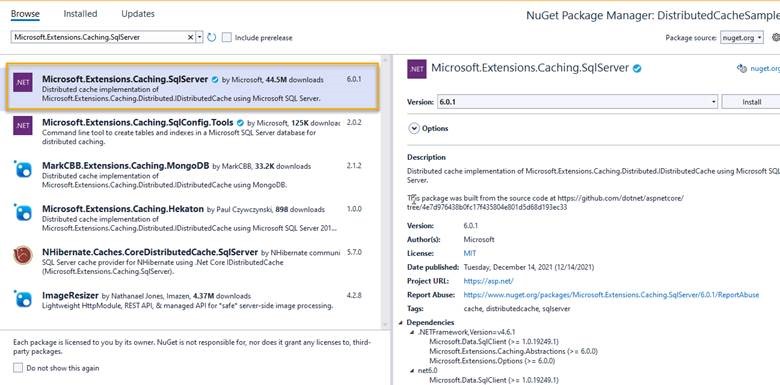Viewport: 780px width, 385px height.
Task: Click version 1.0.0 of Hekaton package
Action: (x=354, y=209)
